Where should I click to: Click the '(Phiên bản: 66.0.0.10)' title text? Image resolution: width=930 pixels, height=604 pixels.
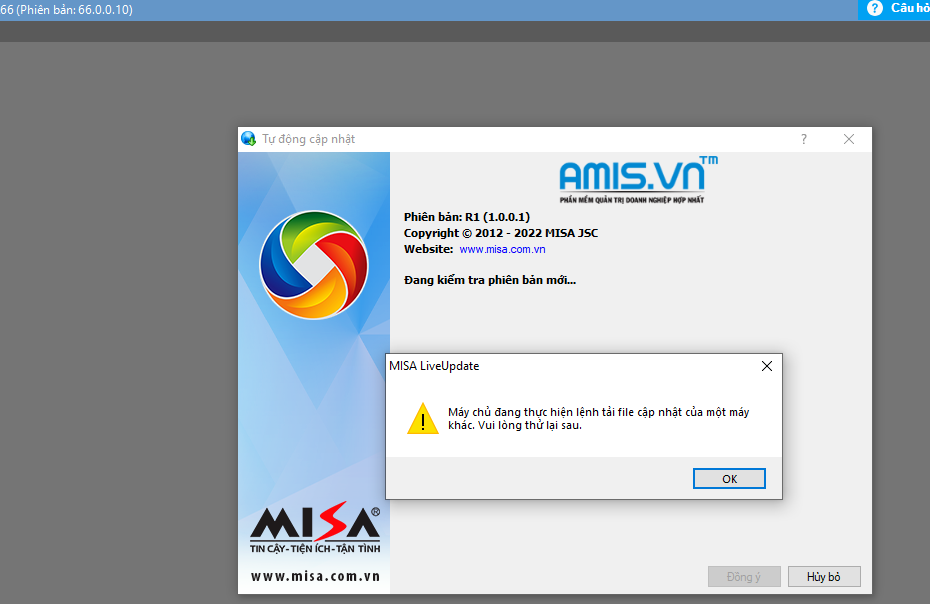click(75, 9)
